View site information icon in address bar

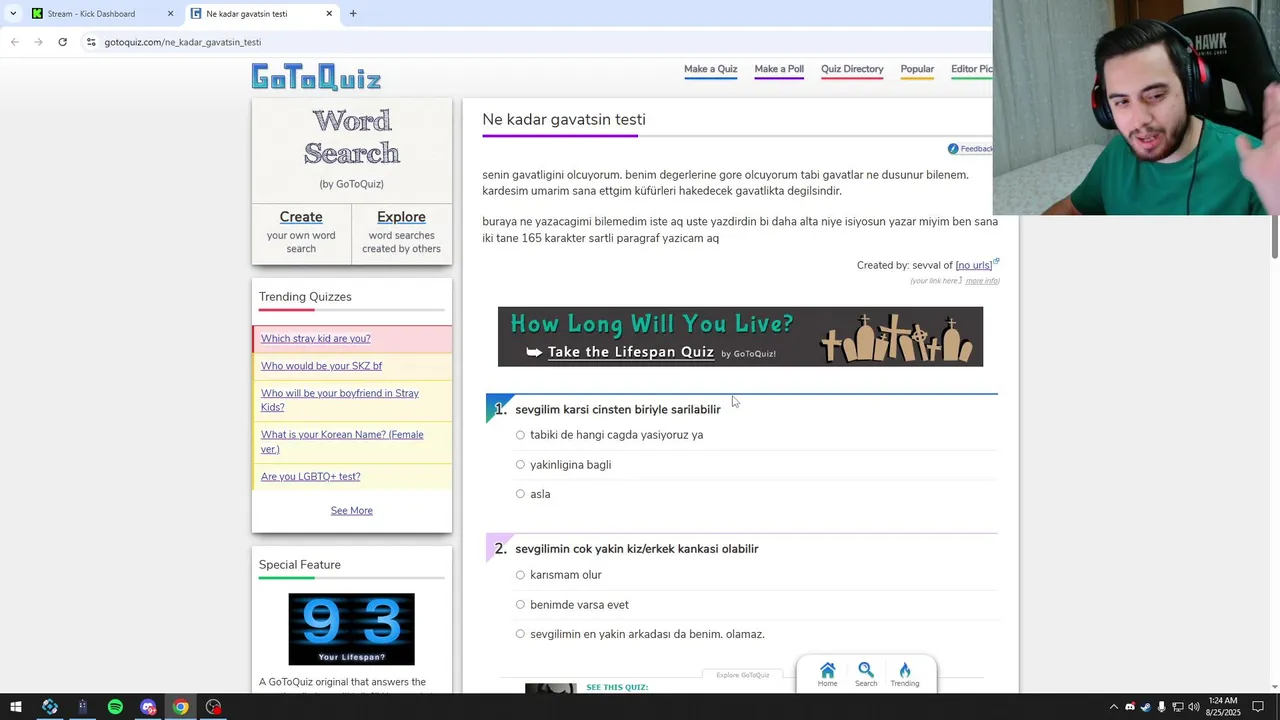coord(91,42)
